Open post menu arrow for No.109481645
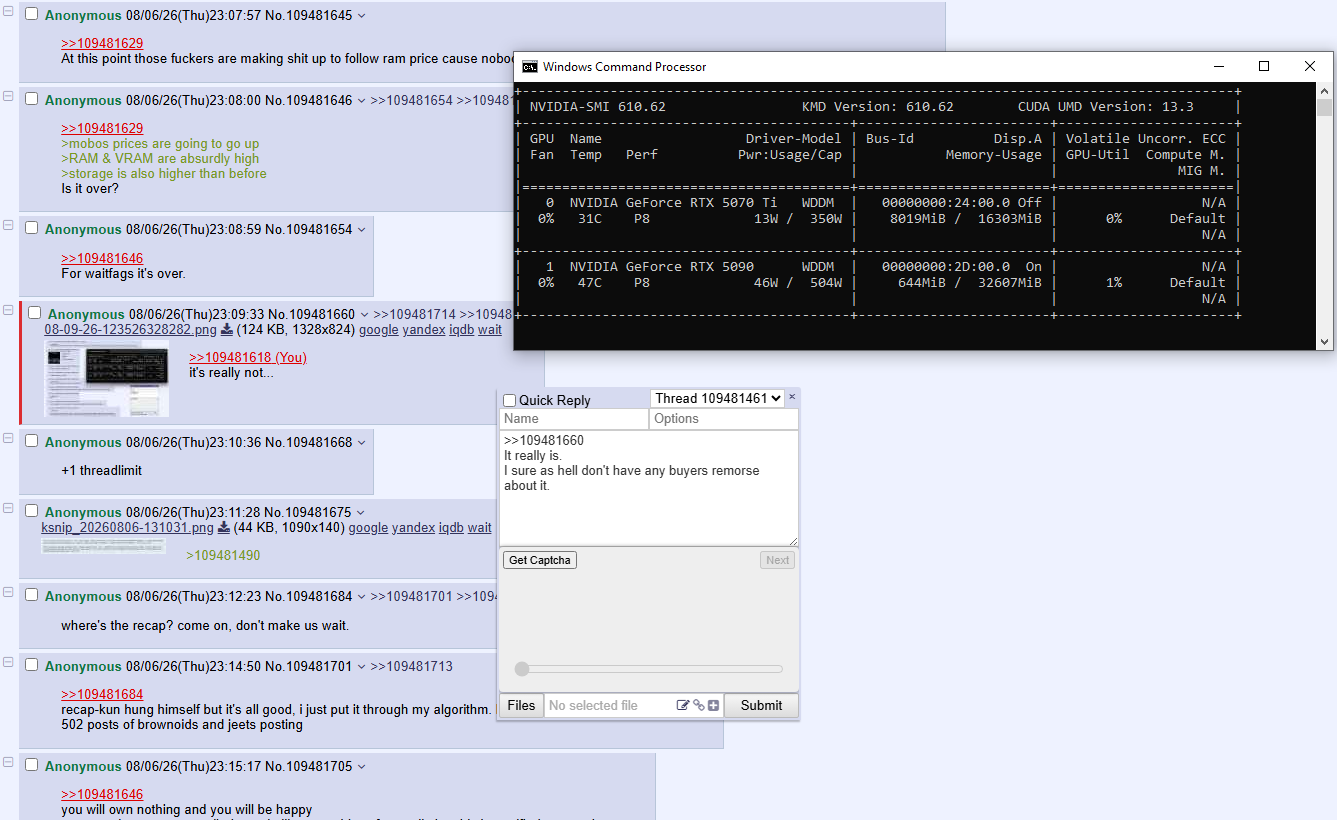The image size is (1337, 820). pyautogui.click(x=362, y=16)
